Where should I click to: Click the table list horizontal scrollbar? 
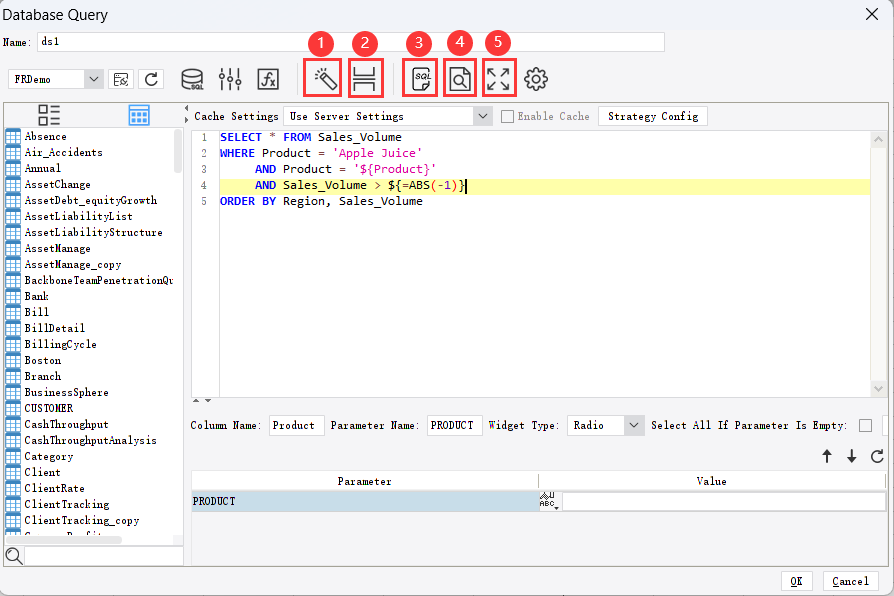click(x=64, y=540)
